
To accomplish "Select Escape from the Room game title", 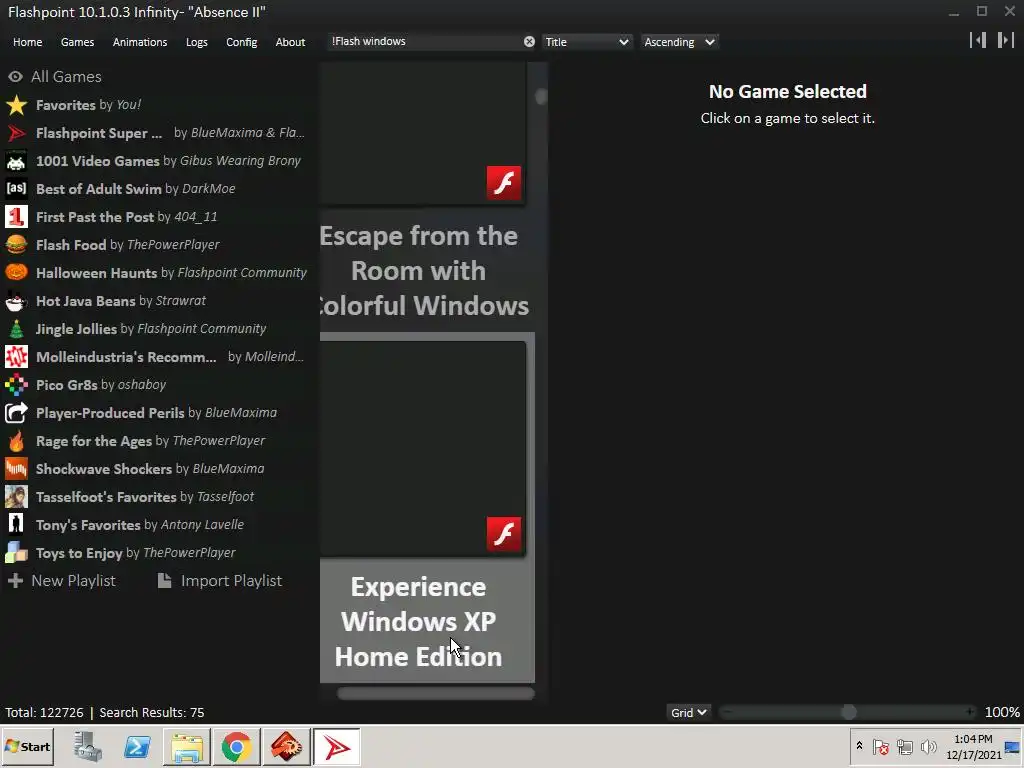I will (x=423, y=270).
